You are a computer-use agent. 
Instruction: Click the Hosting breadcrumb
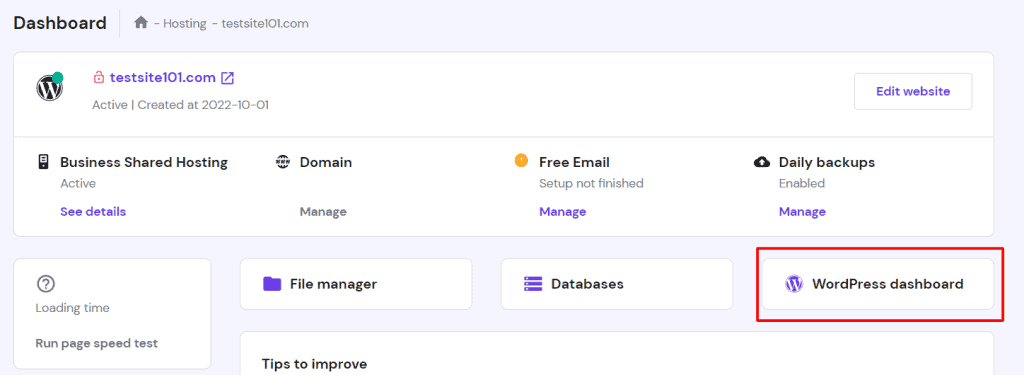coord(185,24)
